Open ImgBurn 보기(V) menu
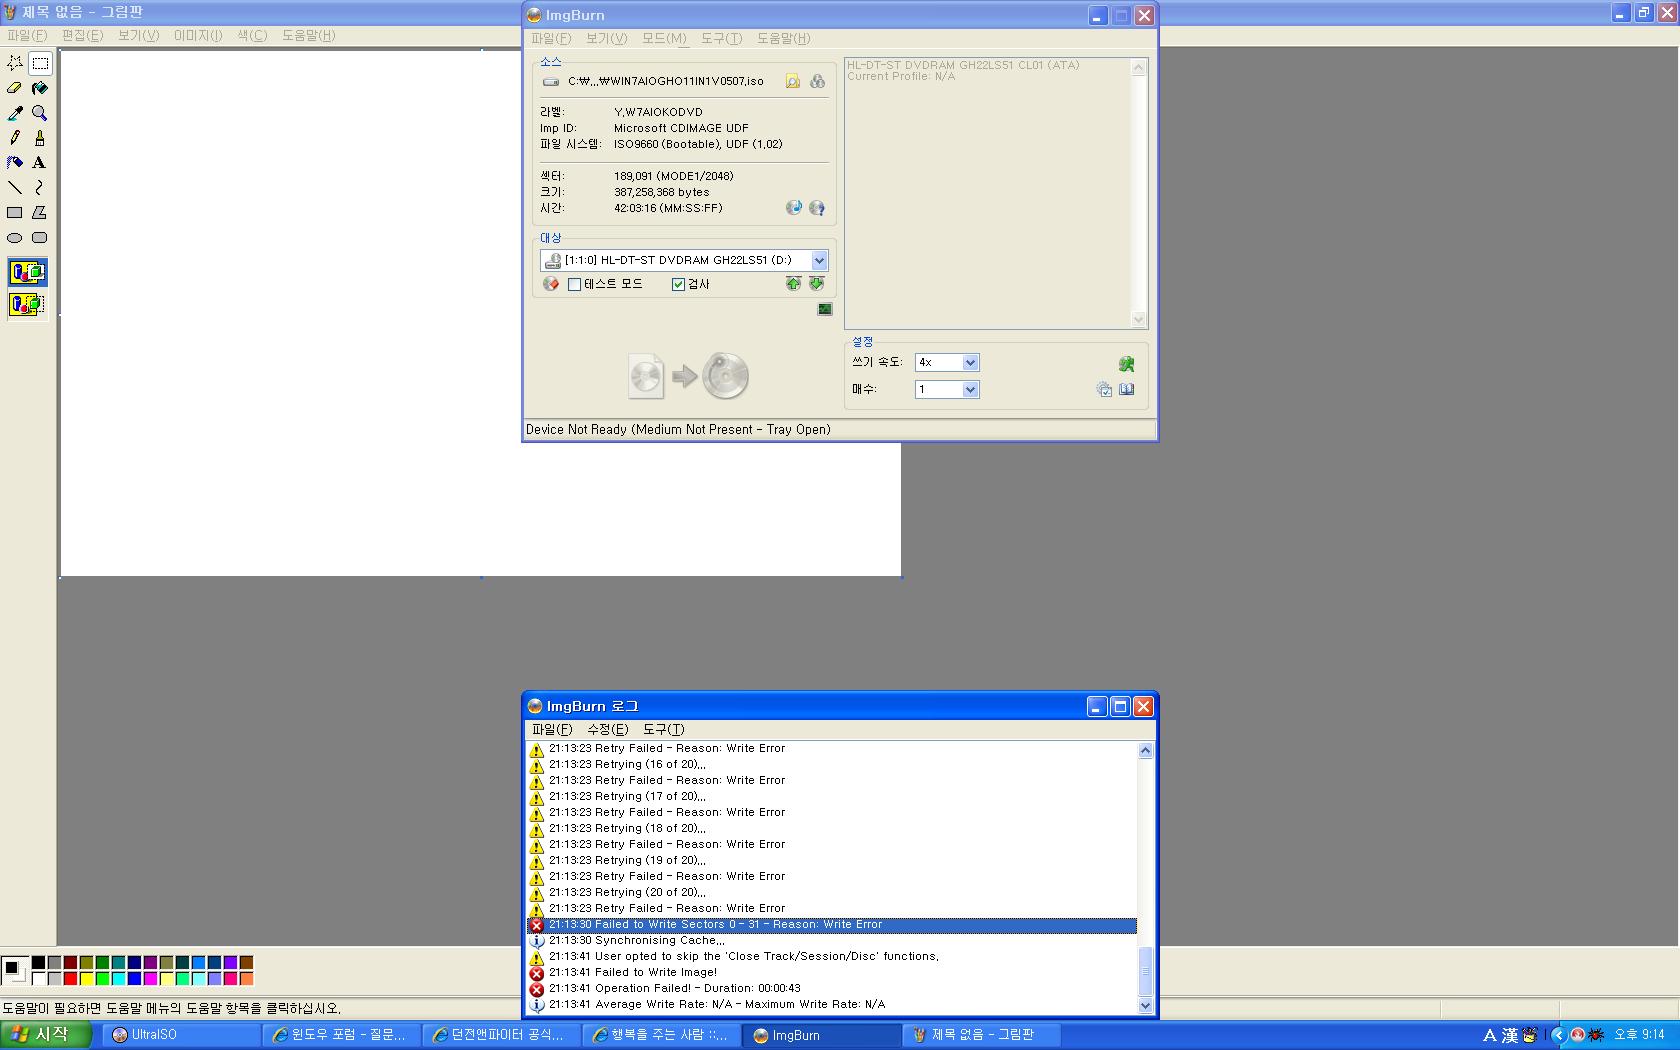This screenshot has width=1680, height=1050. pyautogui.click(x=606, y=38)
